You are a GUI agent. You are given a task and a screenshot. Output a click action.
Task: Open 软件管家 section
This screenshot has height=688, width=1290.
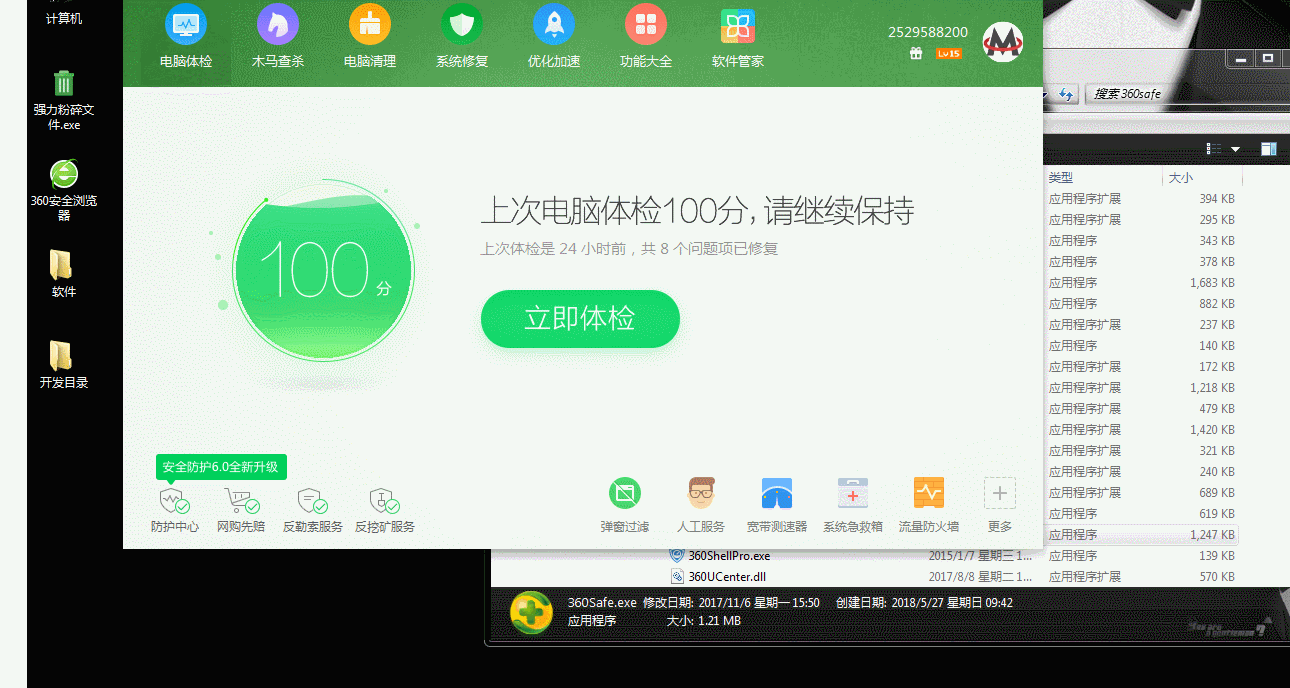pos(738,38)
